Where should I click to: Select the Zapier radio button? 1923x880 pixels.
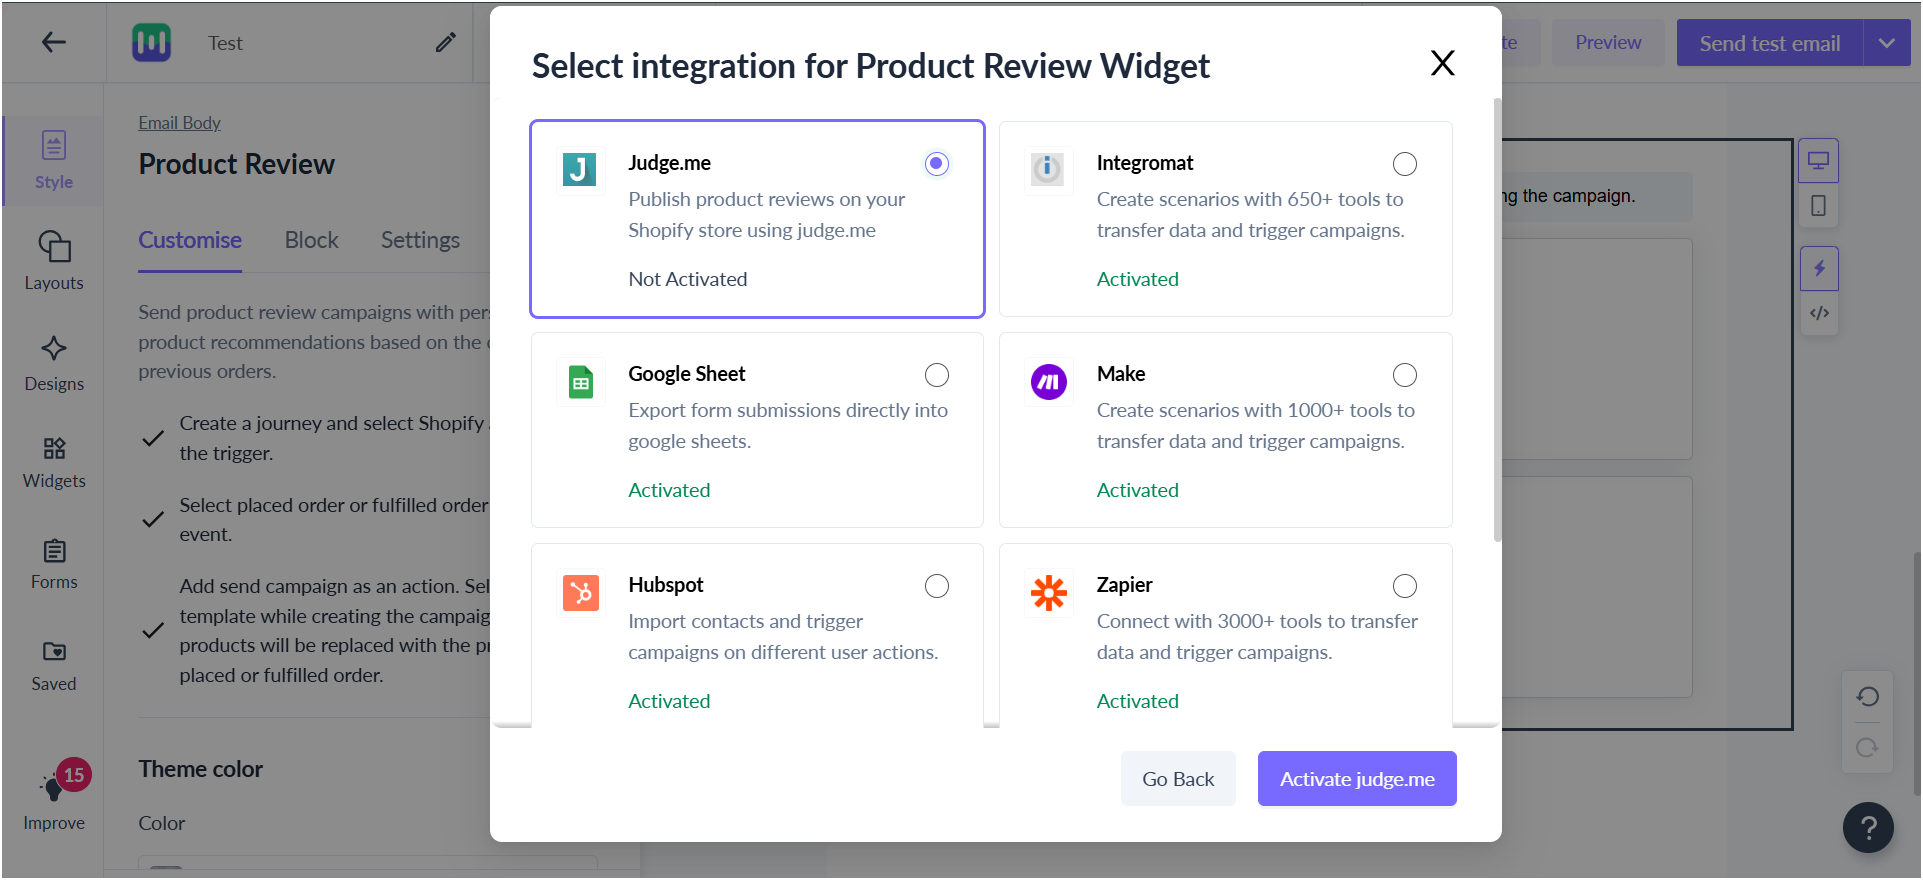click(x=1404, y=585)
